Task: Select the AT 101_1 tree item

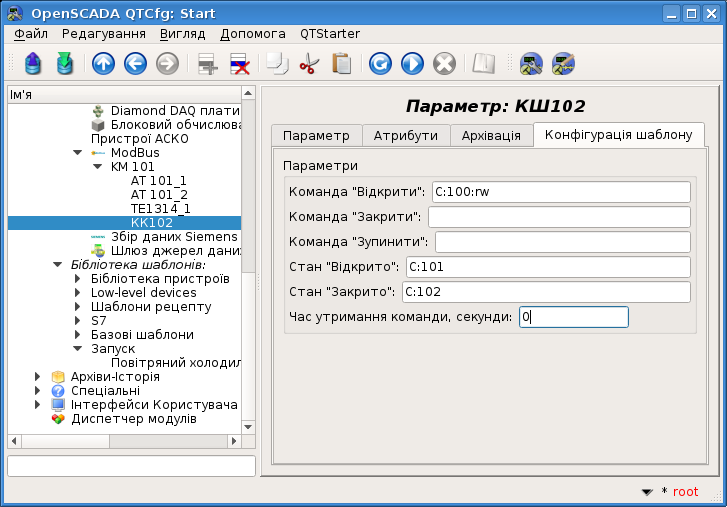Action: [x=159, y=180]
